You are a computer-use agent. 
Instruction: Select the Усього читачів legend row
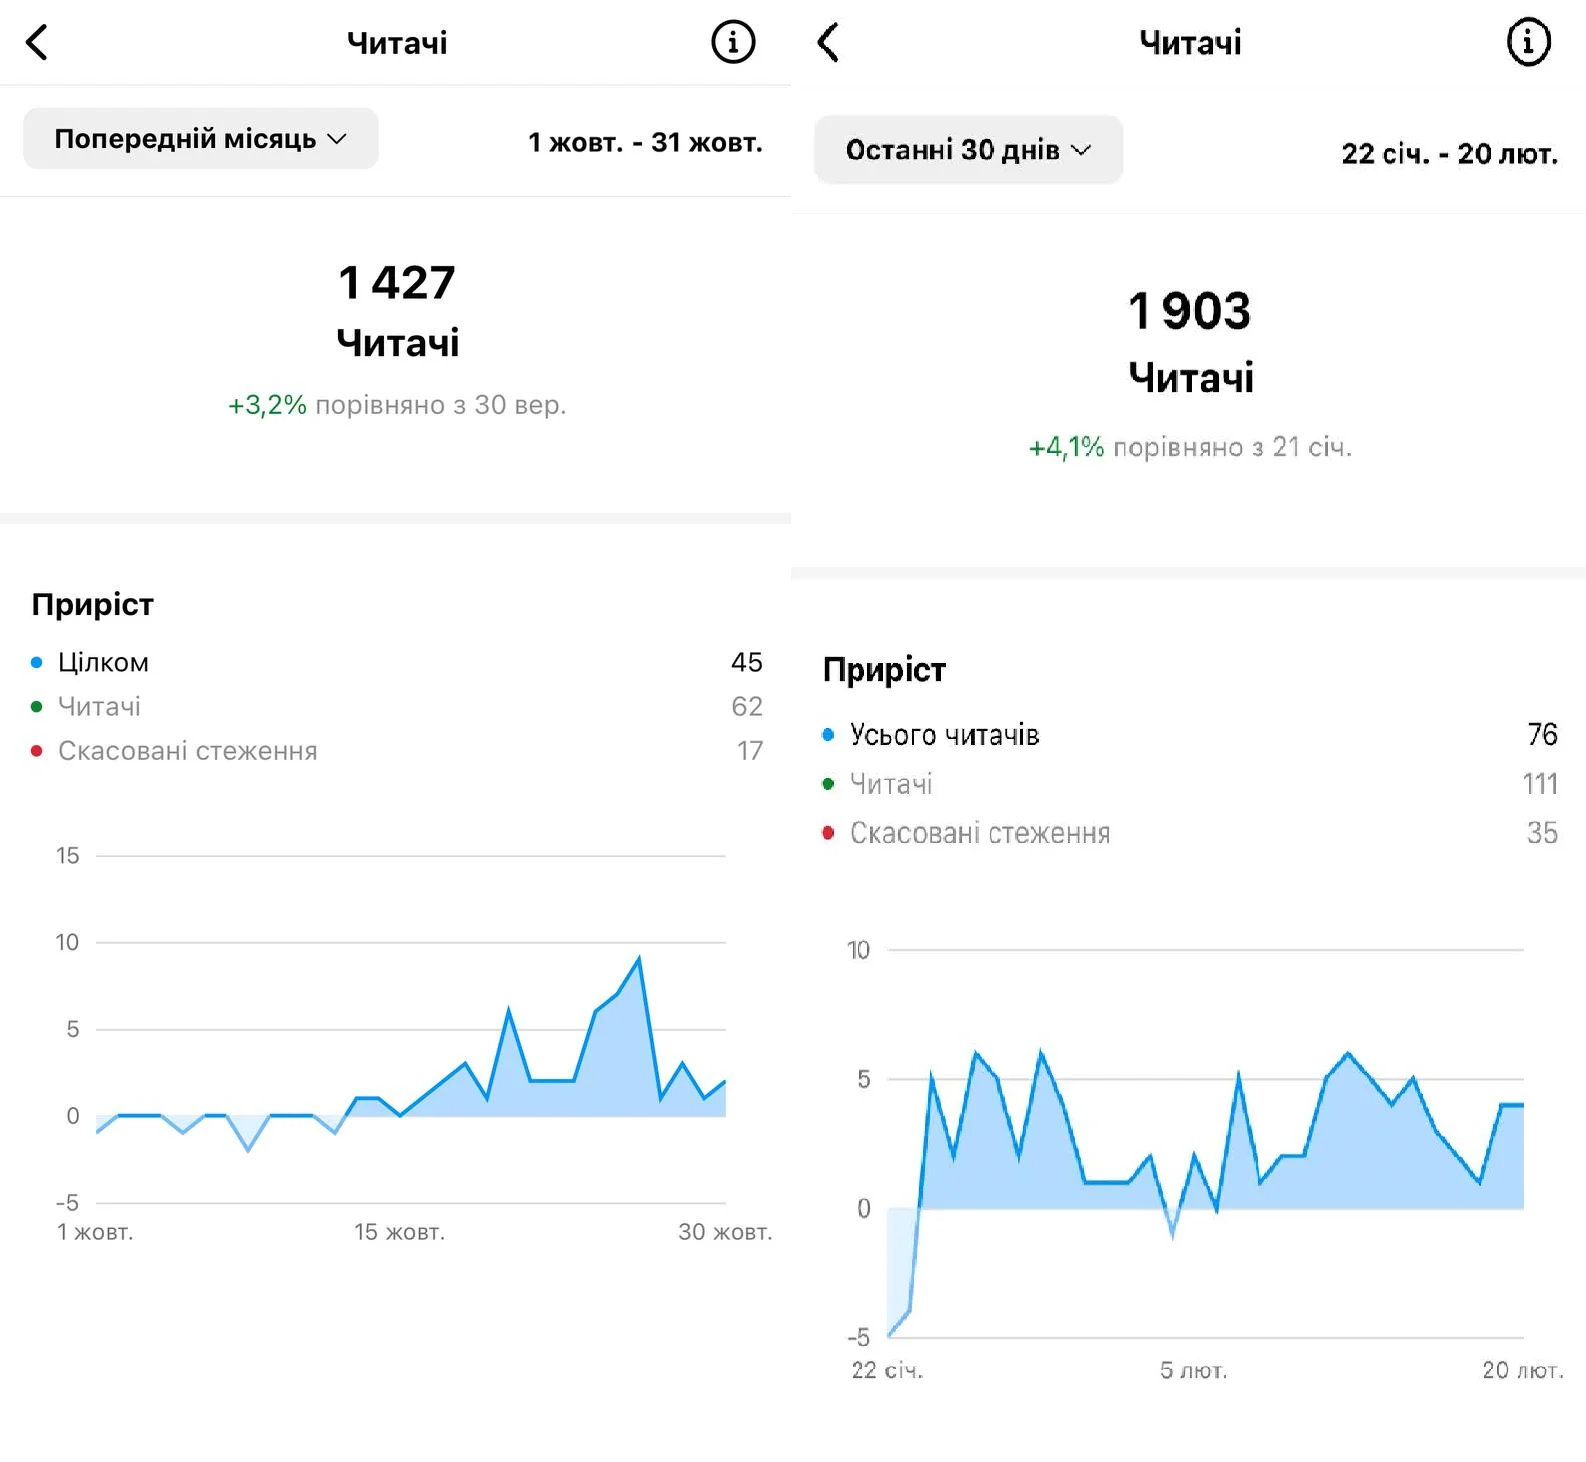[1189, 734]
